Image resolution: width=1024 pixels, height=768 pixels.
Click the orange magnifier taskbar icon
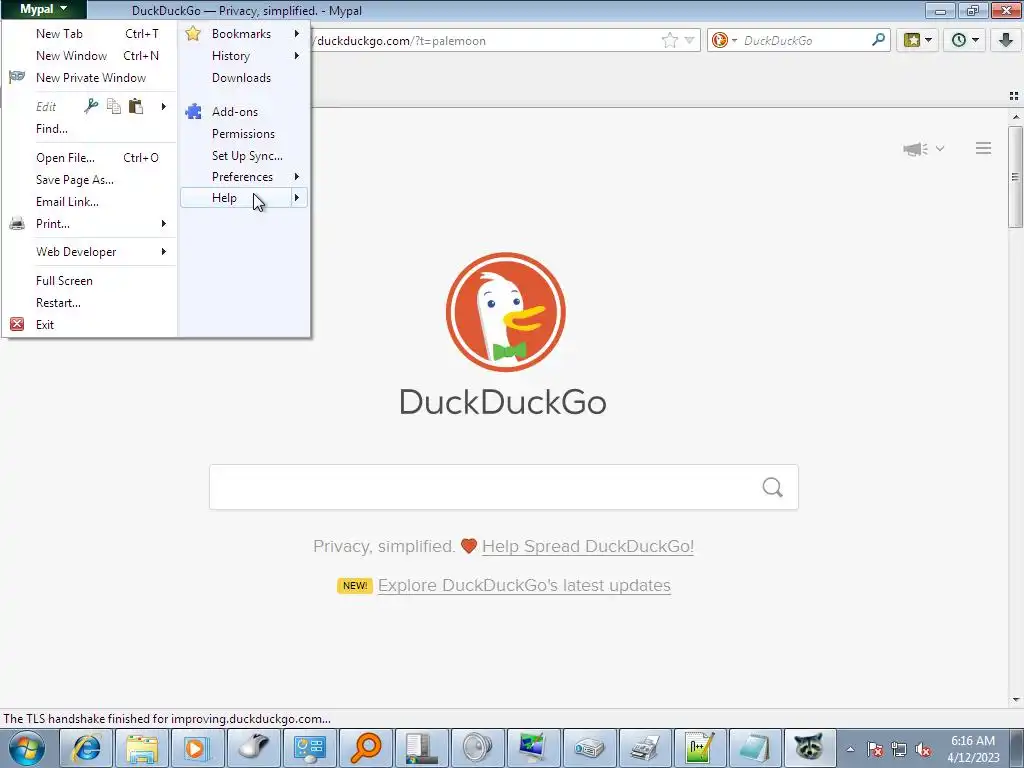pyautogui.click(x=365, y=748)
